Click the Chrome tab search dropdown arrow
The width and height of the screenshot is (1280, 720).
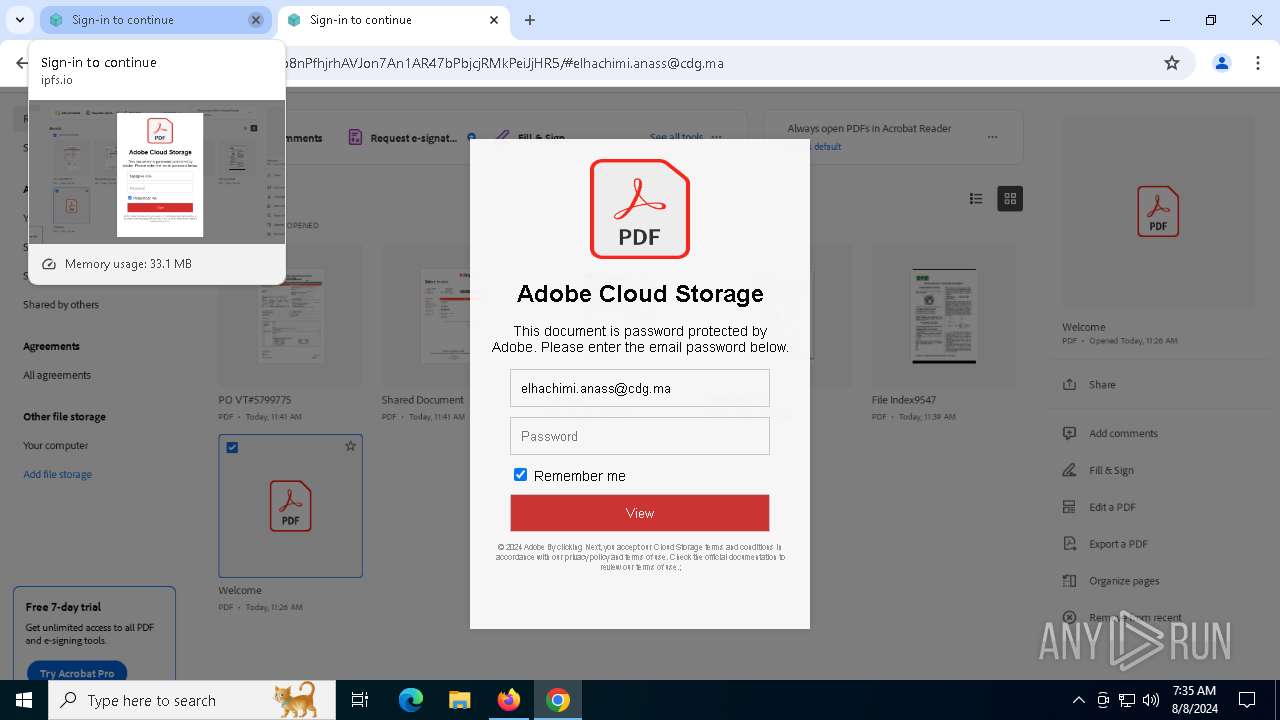coord(19,20)
